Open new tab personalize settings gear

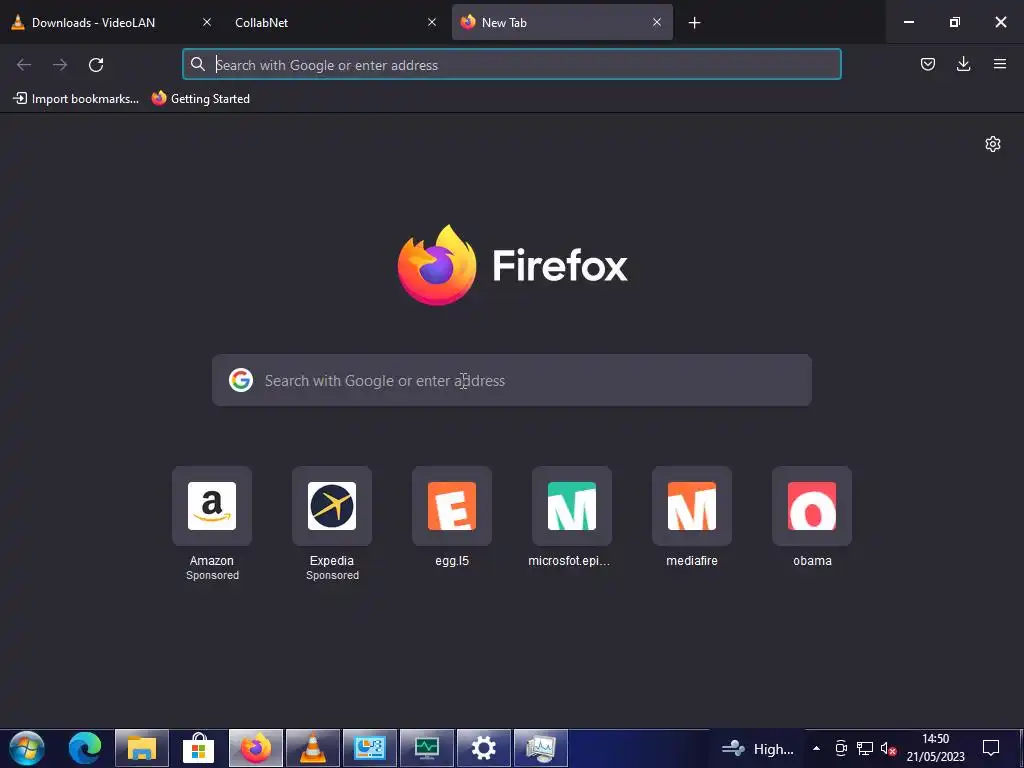pos(993,144)
